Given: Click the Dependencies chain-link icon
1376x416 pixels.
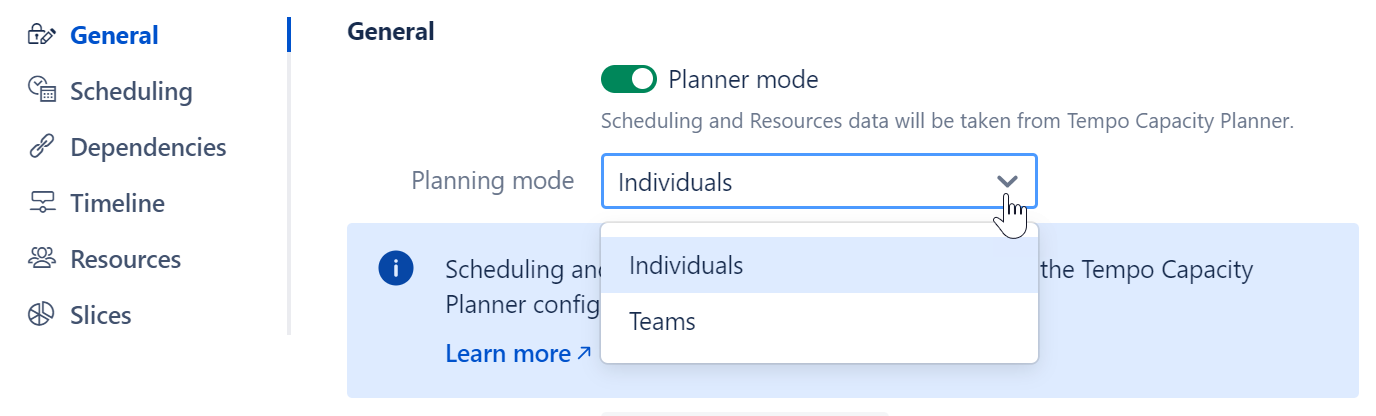Looking at the screenshot, I should click(x=41, y=147).
